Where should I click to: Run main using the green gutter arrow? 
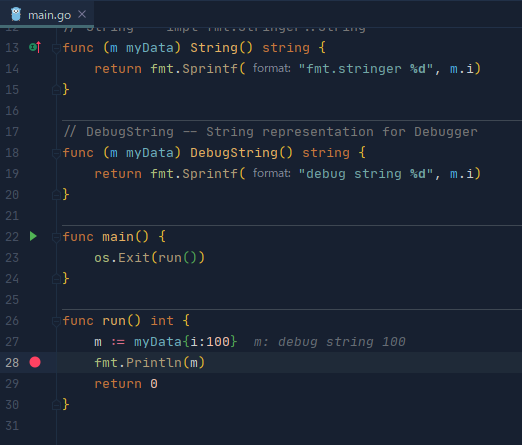coord(33,236)
